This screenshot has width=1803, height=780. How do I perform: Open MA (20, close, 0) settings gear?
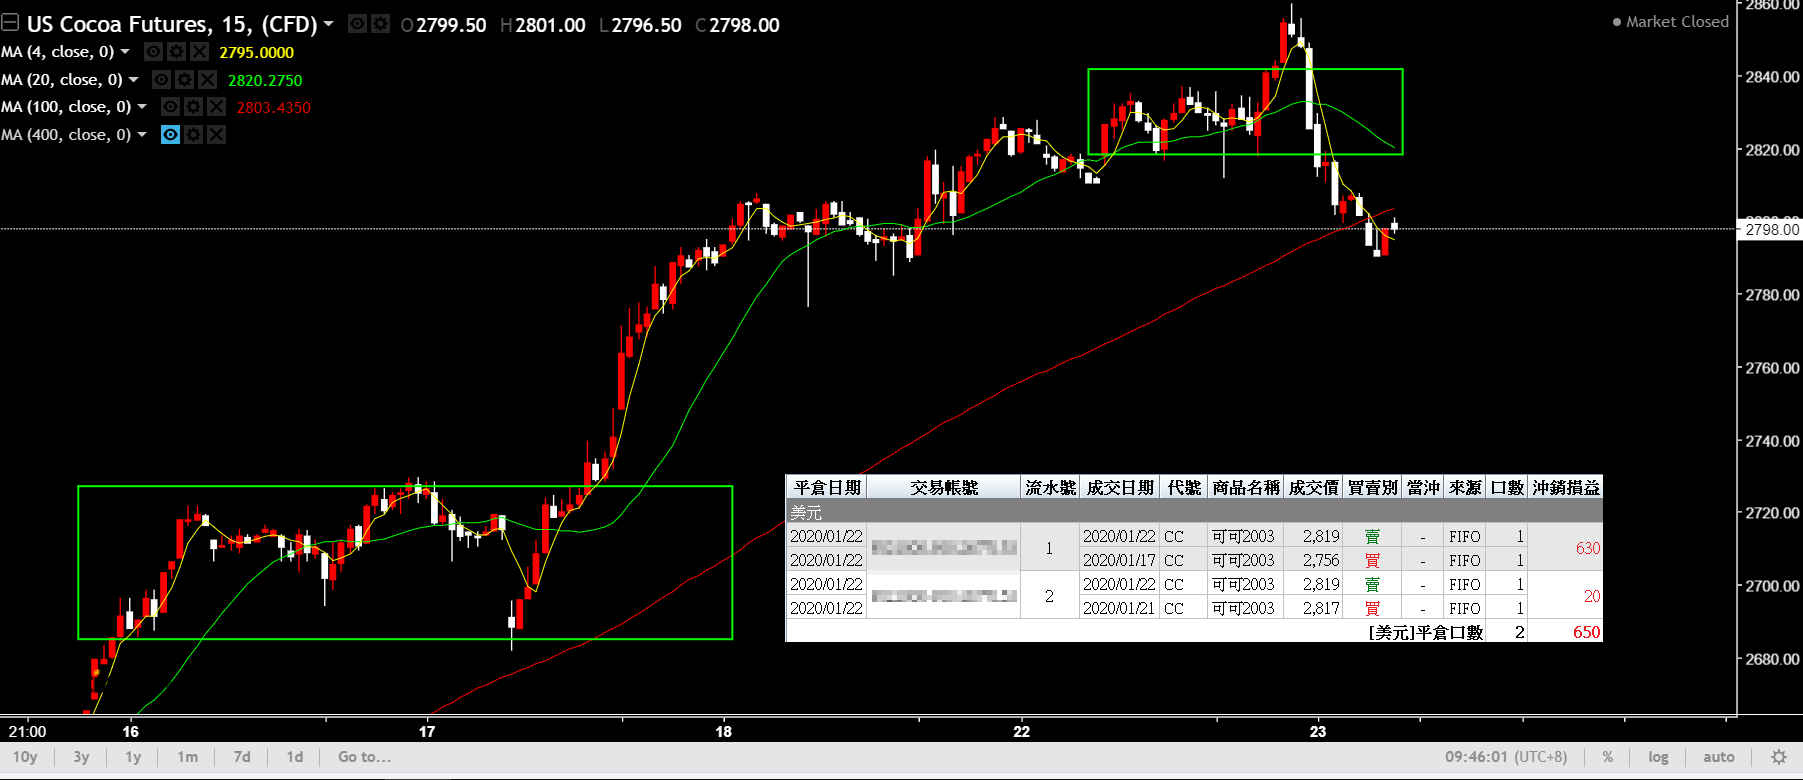click(x=184, y=79)
